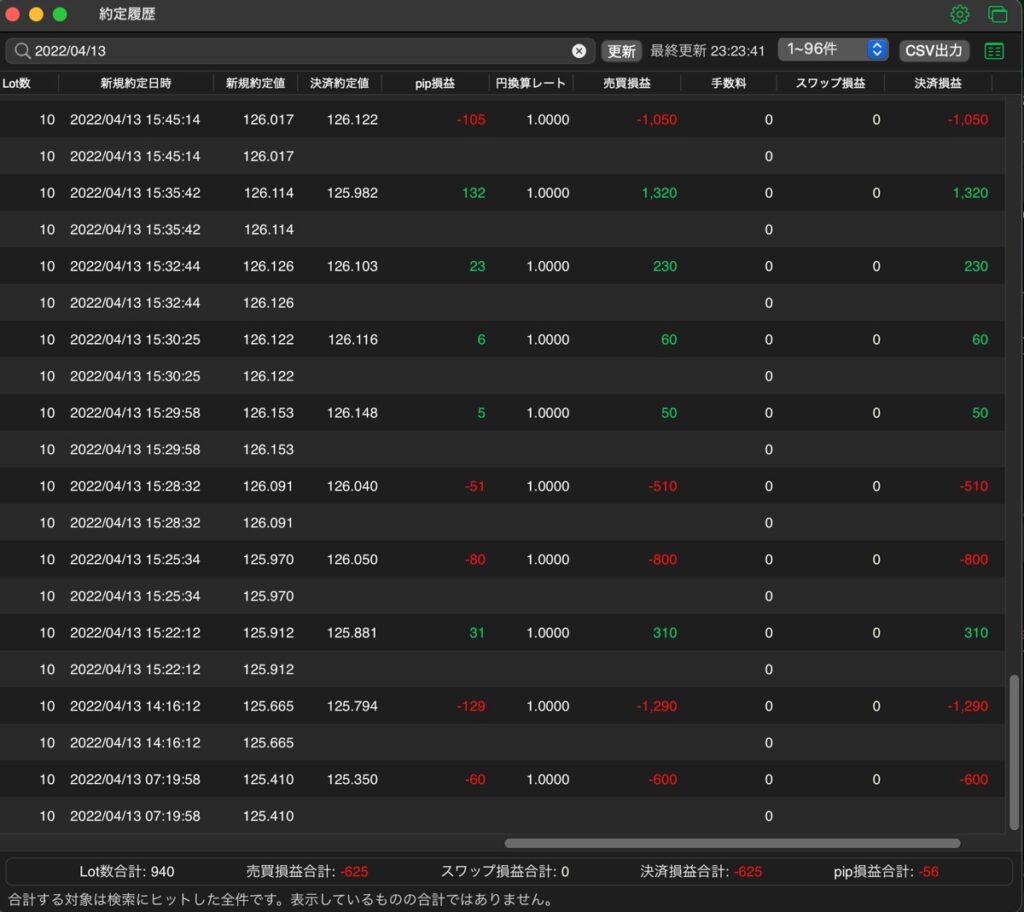Click the horizontal scrollbar thumb
The image size is (1024, 912).
click(732, 843)
